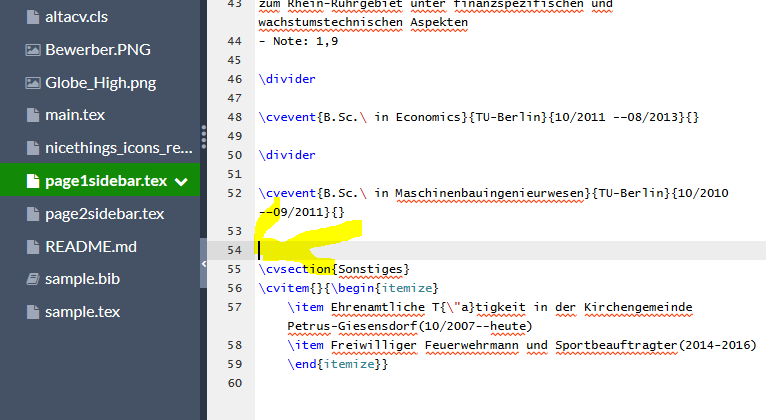766x420 pixels.
Task: Click the file icon beside page2sidebar.tex
Action: tap(32, 214)
